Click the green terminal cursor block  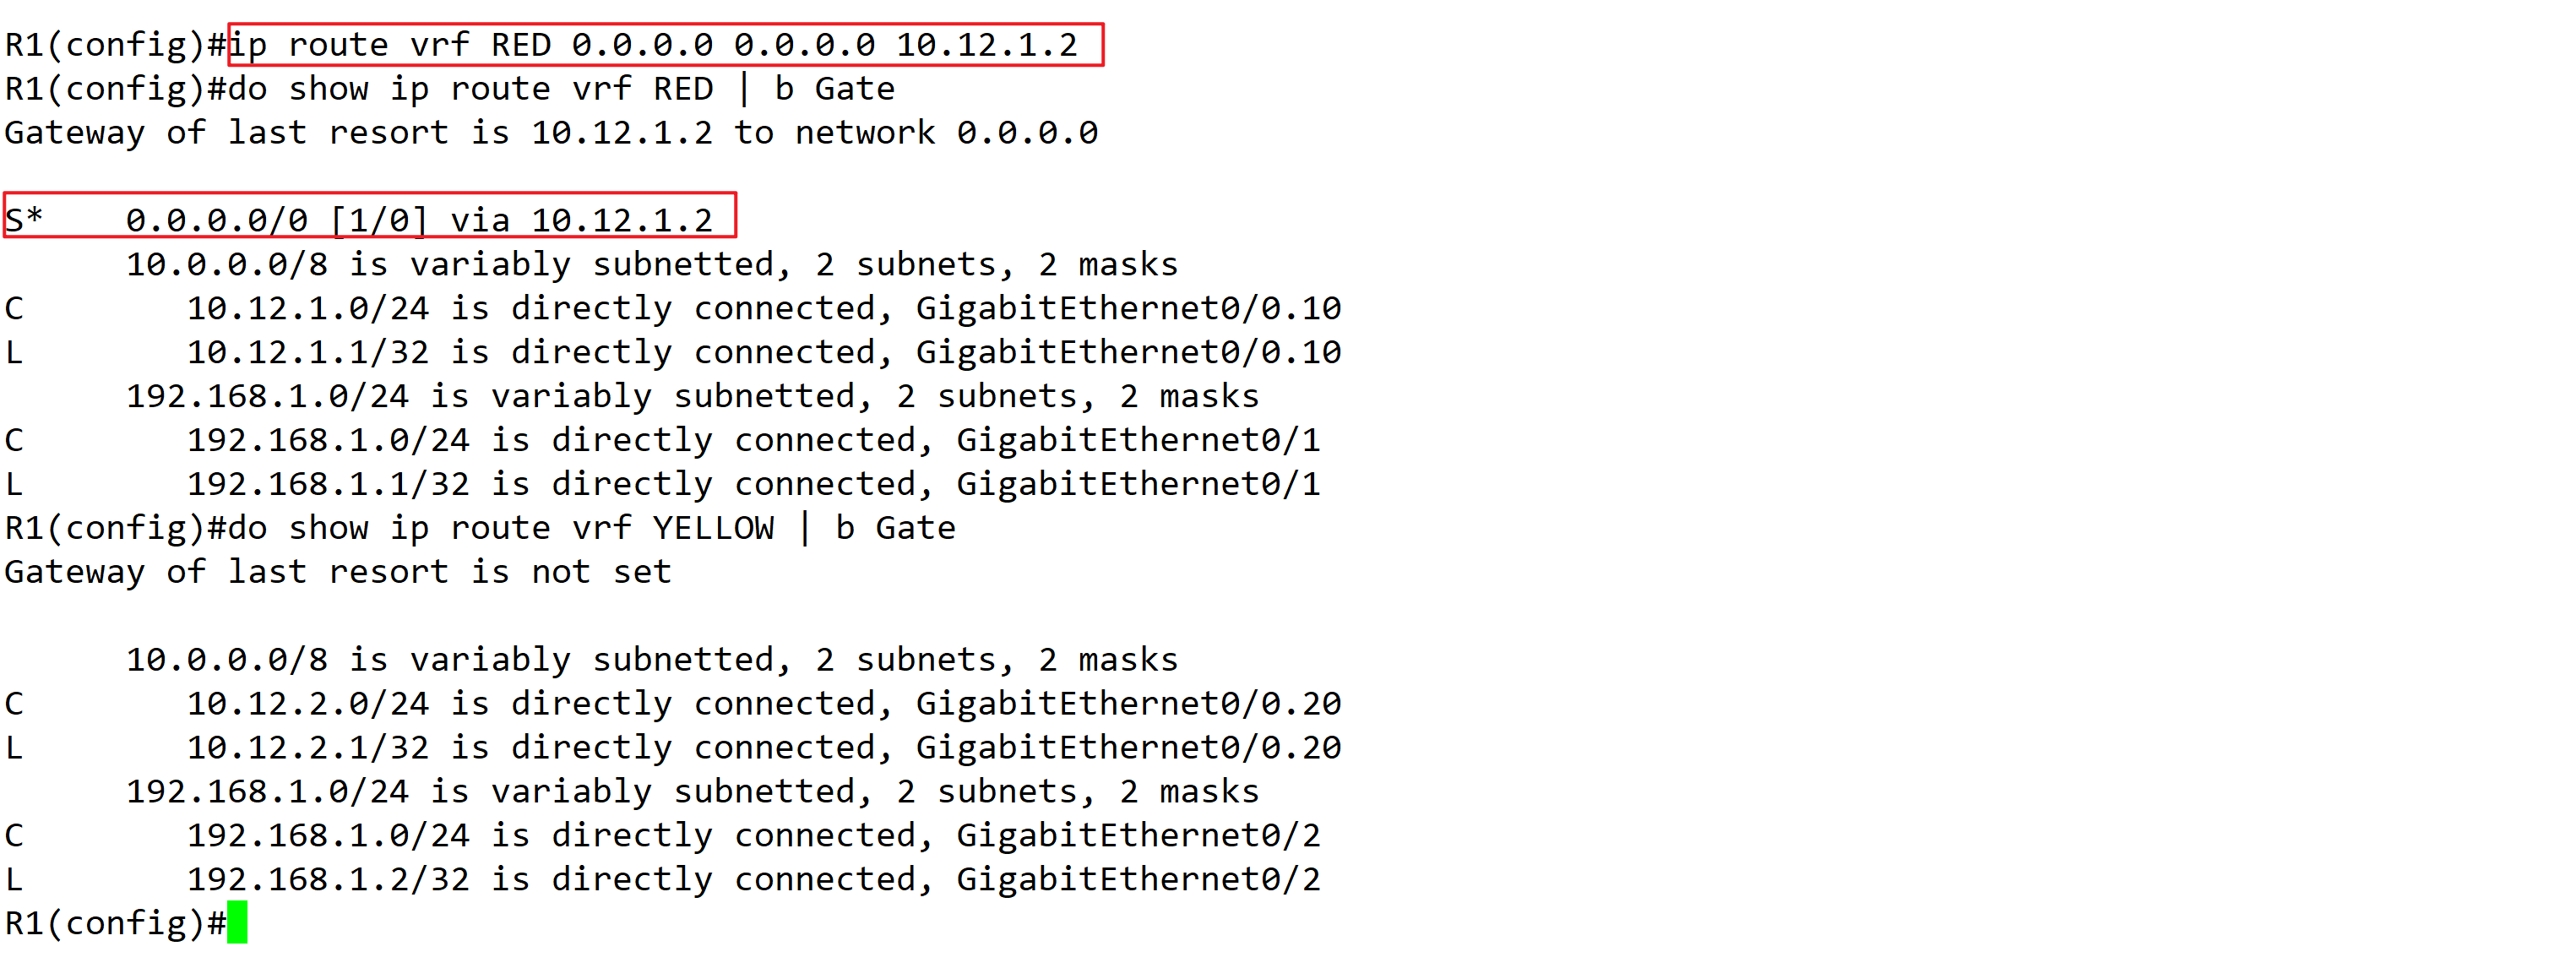pyautogui.click(x=237, y=922)
